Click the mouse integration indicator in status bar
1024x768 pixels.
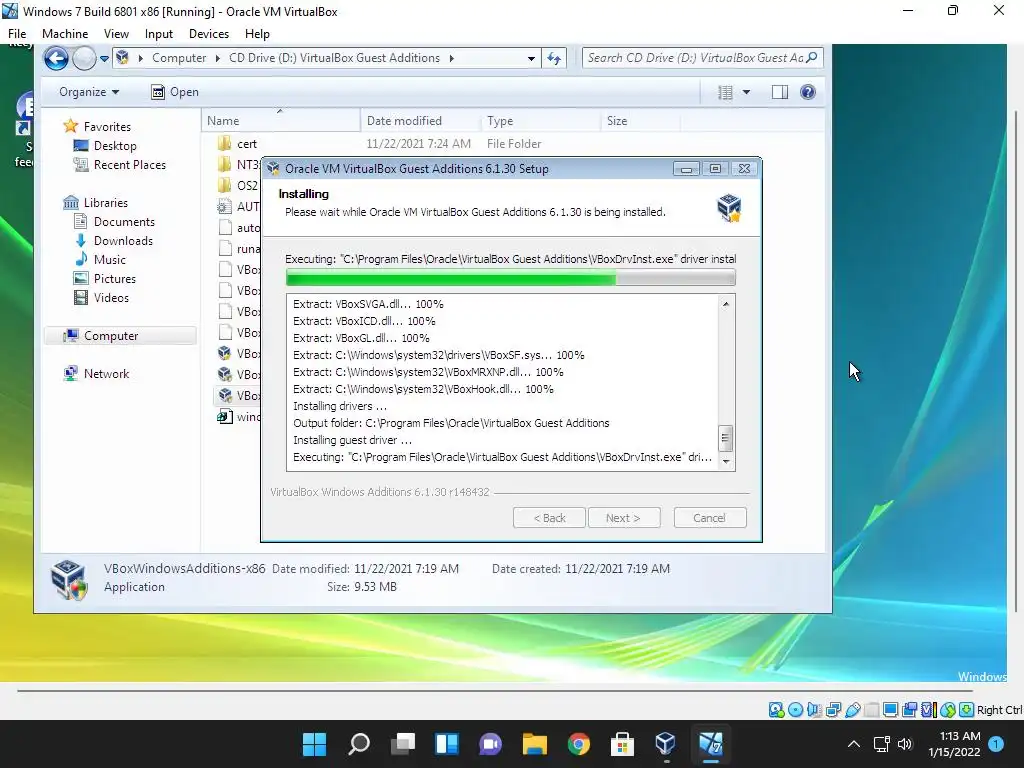(948, 709)
